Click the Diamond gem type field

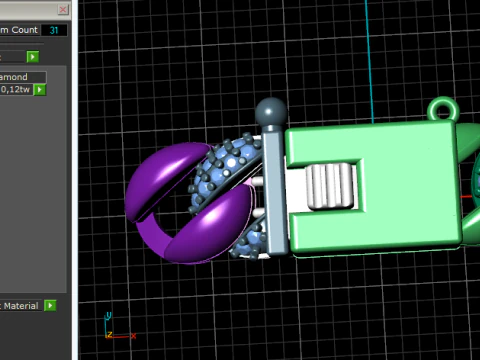(23, 77)
